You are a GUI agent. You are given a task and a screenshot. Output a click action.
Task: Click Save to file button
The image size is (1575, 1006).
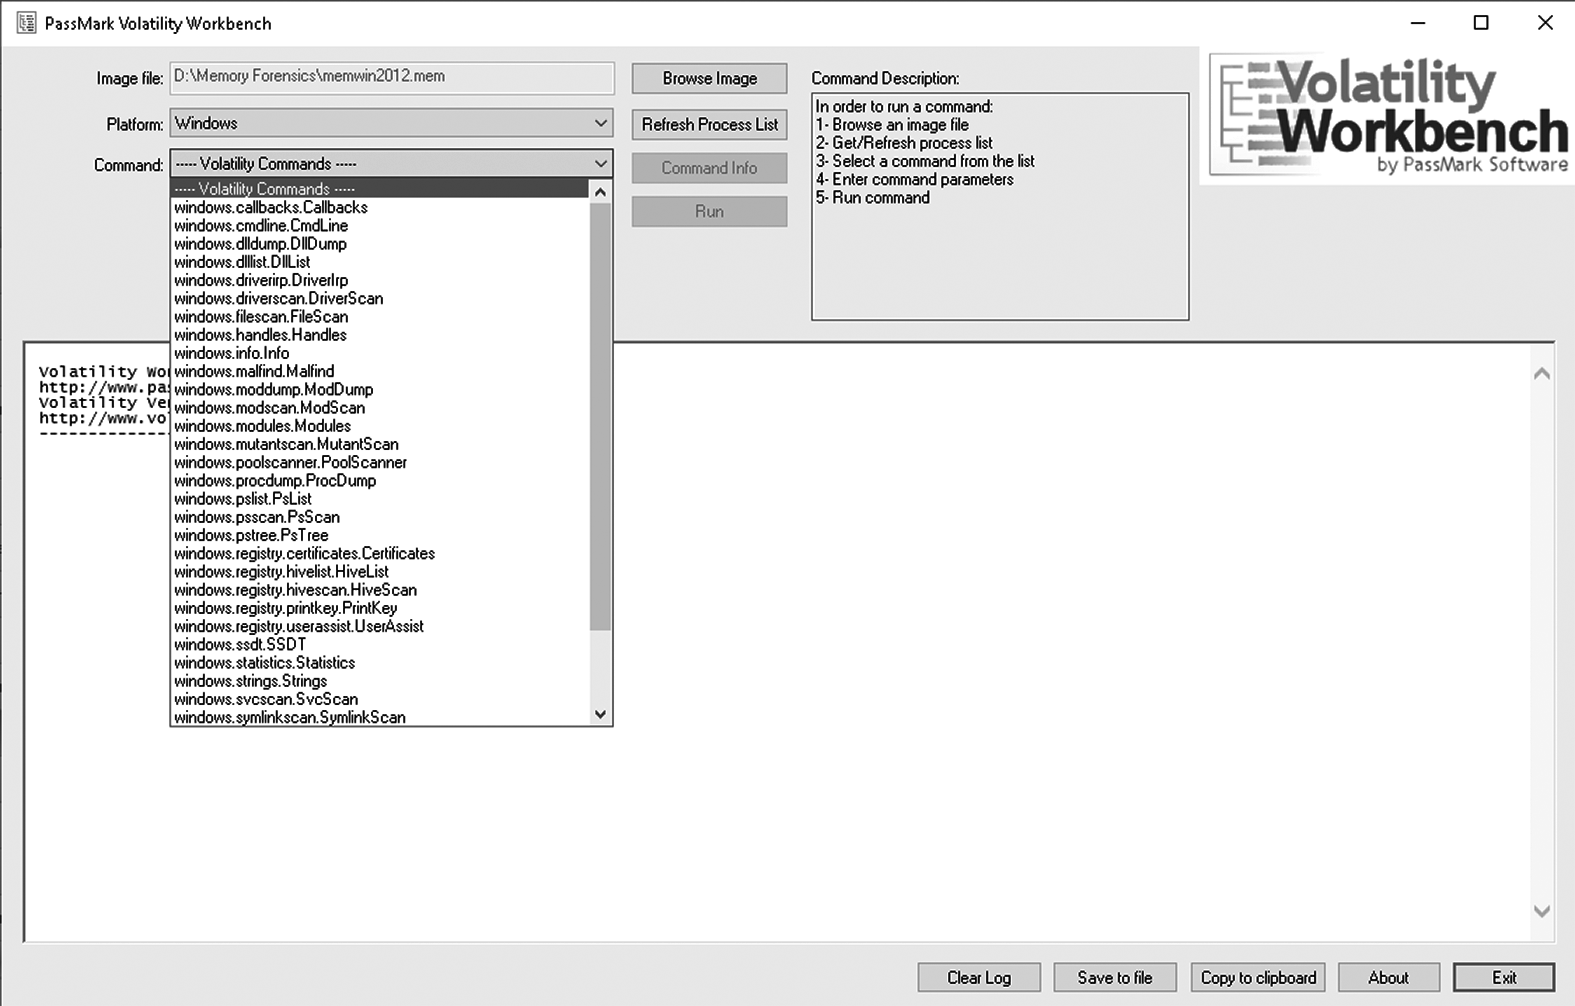click(1115, 977)
